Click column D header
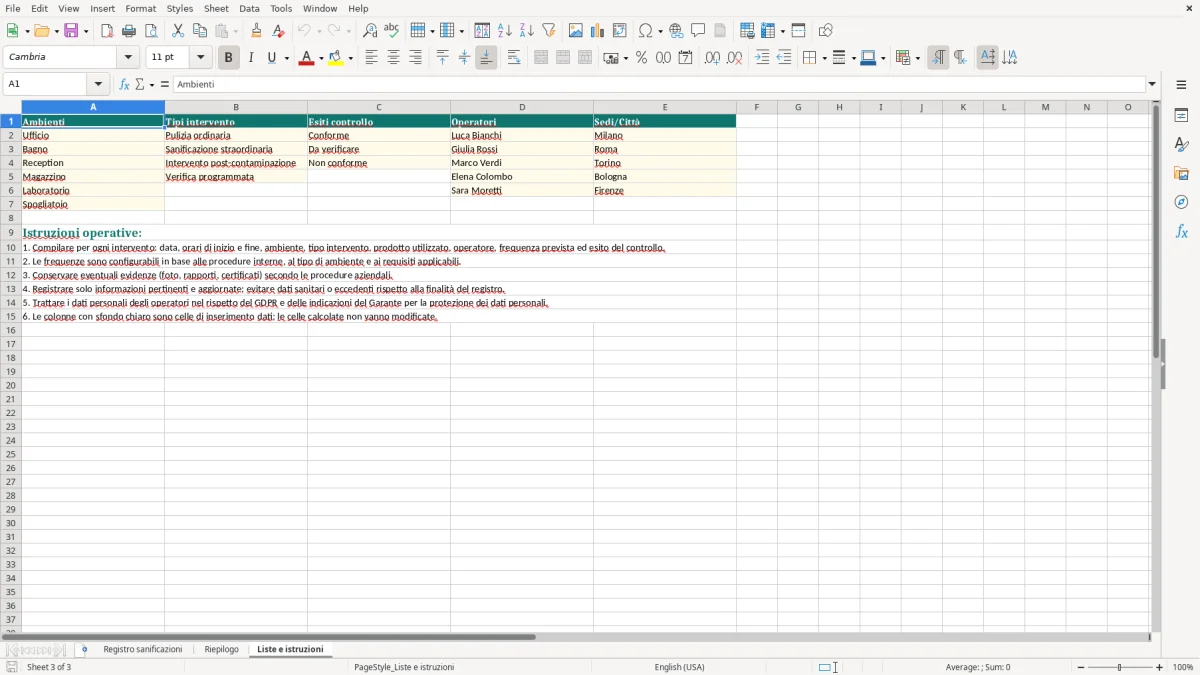The image size is (1200, 675). (x=522, y=107)
